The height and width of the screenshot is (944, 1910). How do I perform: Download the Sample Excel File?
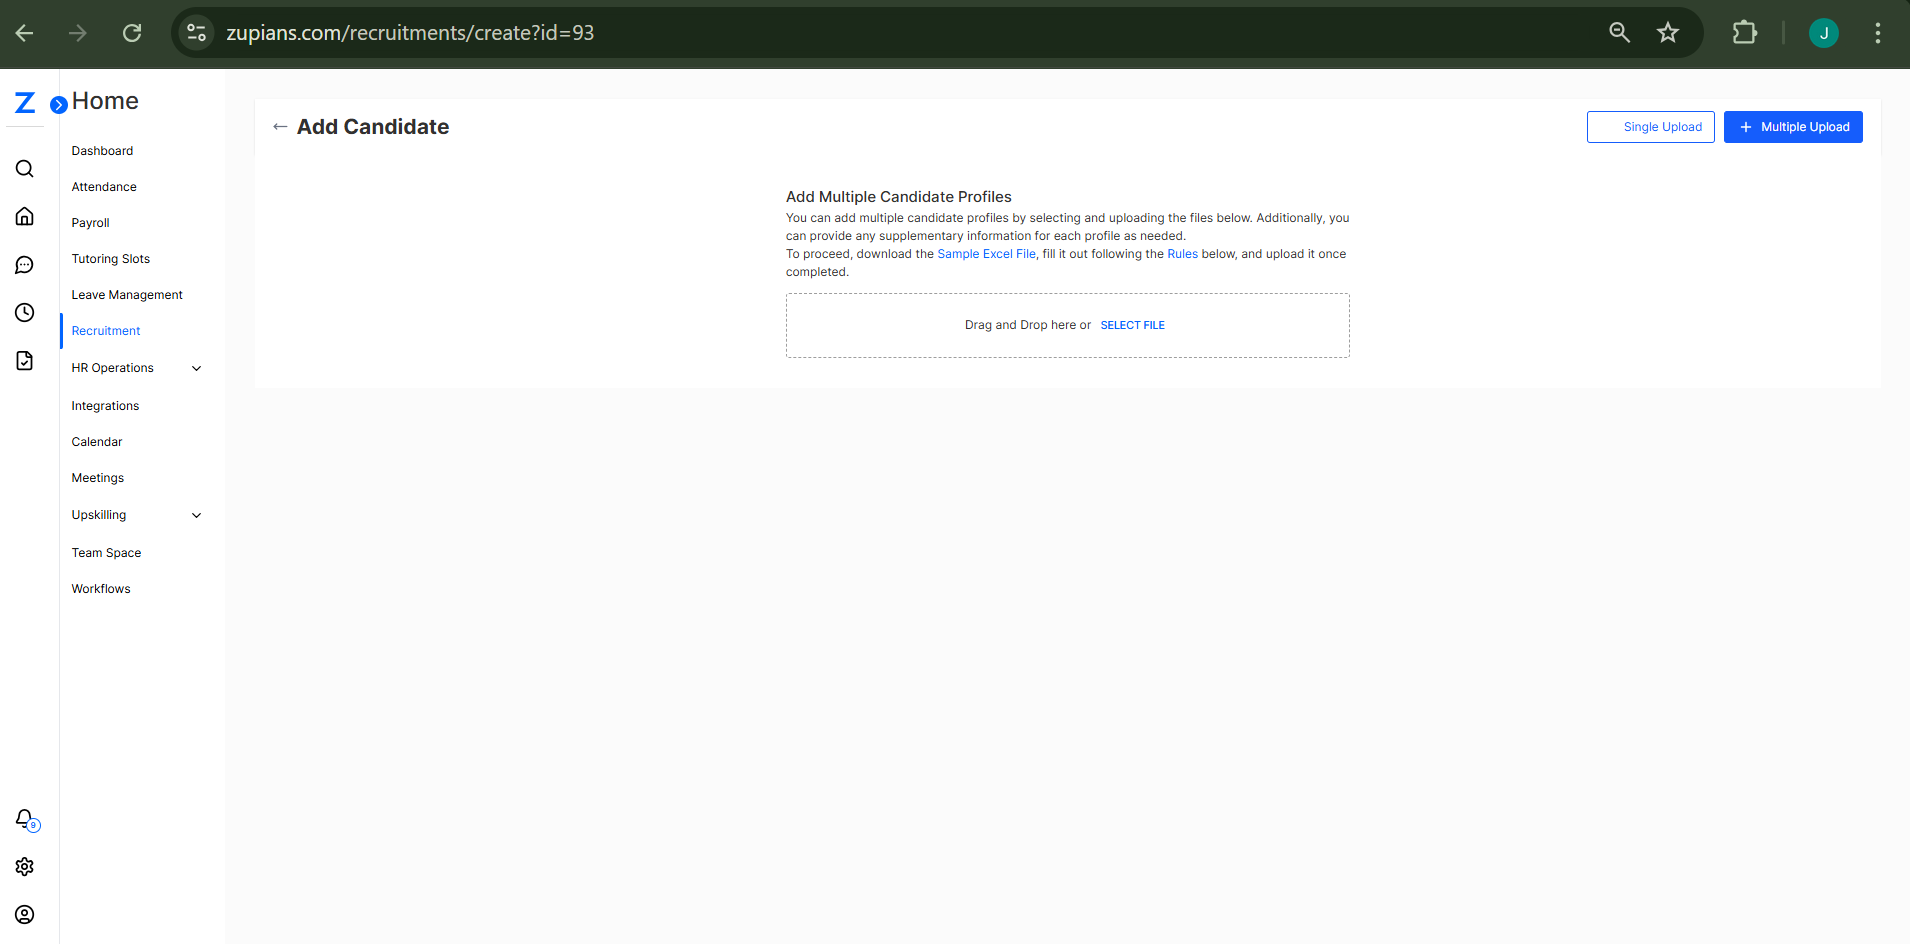[x=986, y=253]
